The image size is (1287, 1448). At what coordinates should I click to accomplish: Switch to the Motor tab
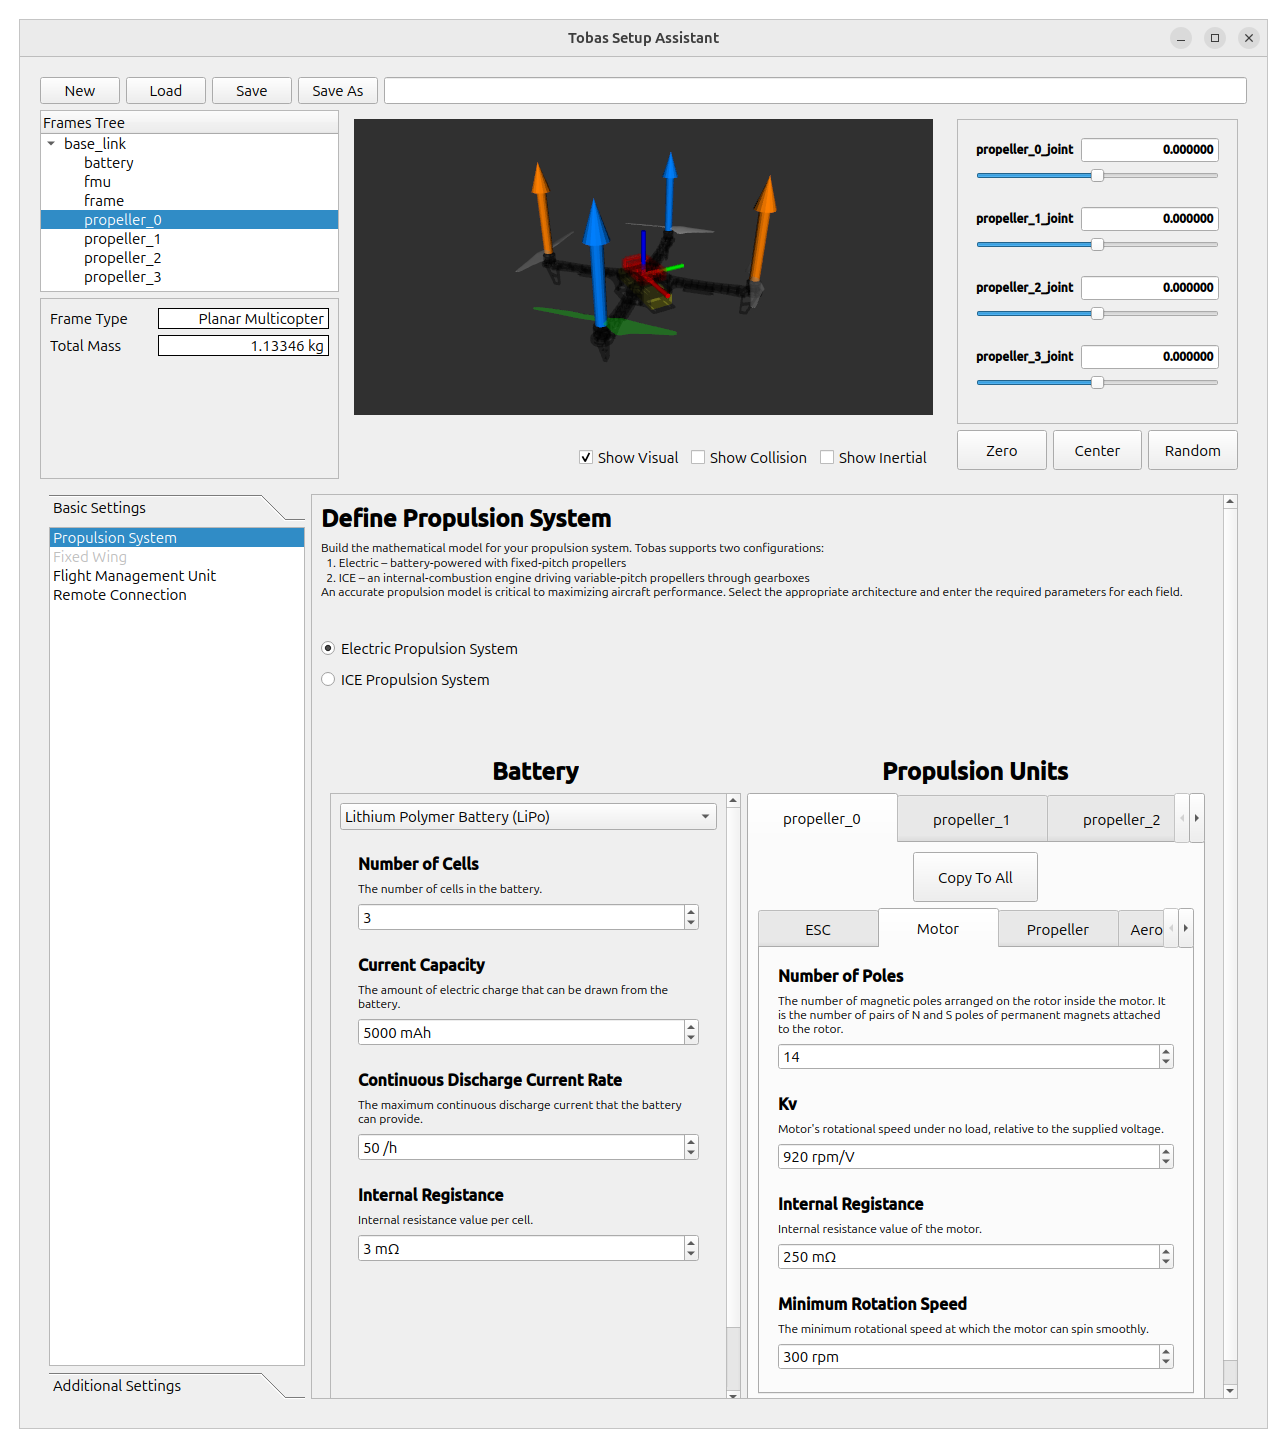click(938, 929)
